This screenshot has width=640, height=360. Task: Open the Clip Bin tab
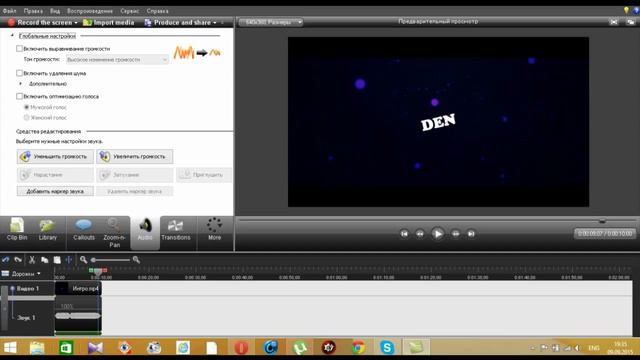coord(17,229)
